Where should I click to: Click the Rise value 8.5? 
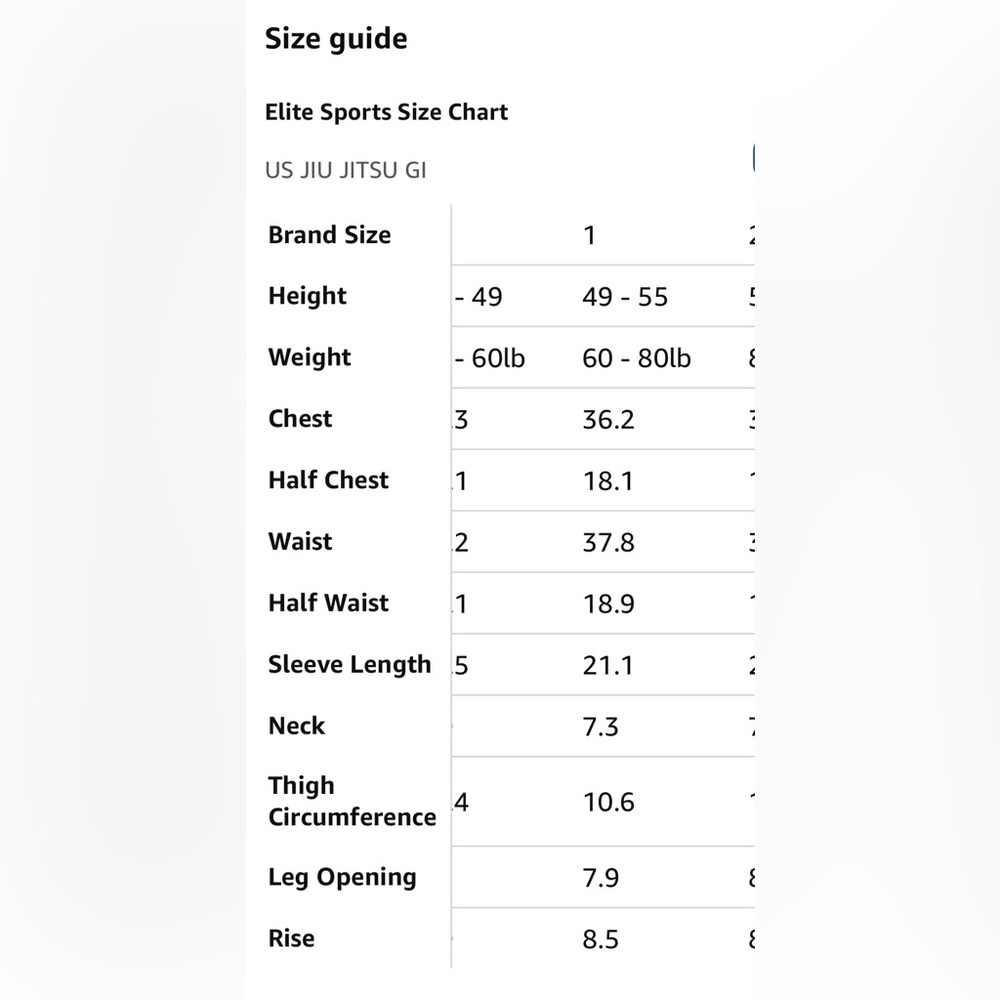coord(600,939)
